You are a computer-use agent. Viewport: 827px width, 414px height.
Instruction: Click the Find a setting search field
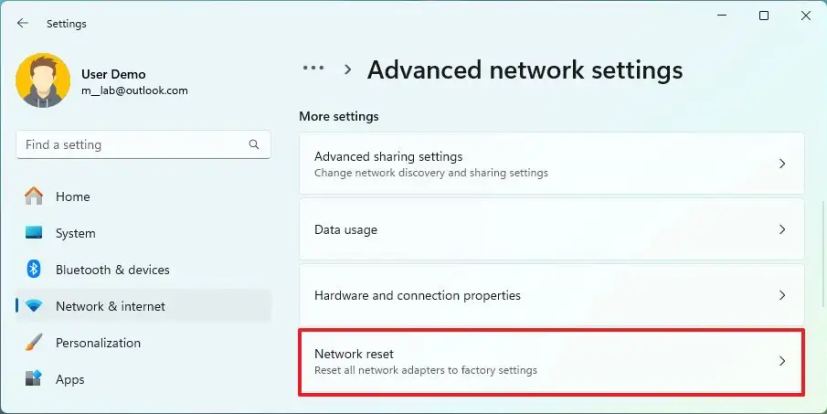tap(143, 145)
